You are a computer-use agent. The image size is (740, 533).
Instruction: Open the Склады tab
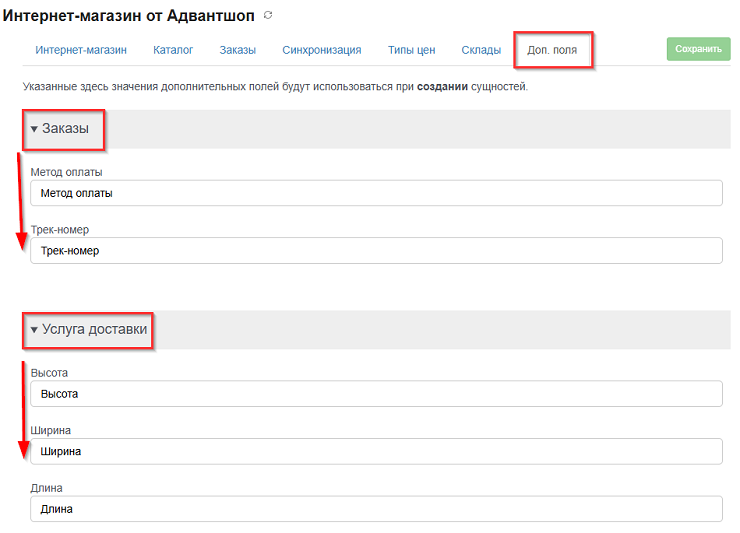pos(481,50)
